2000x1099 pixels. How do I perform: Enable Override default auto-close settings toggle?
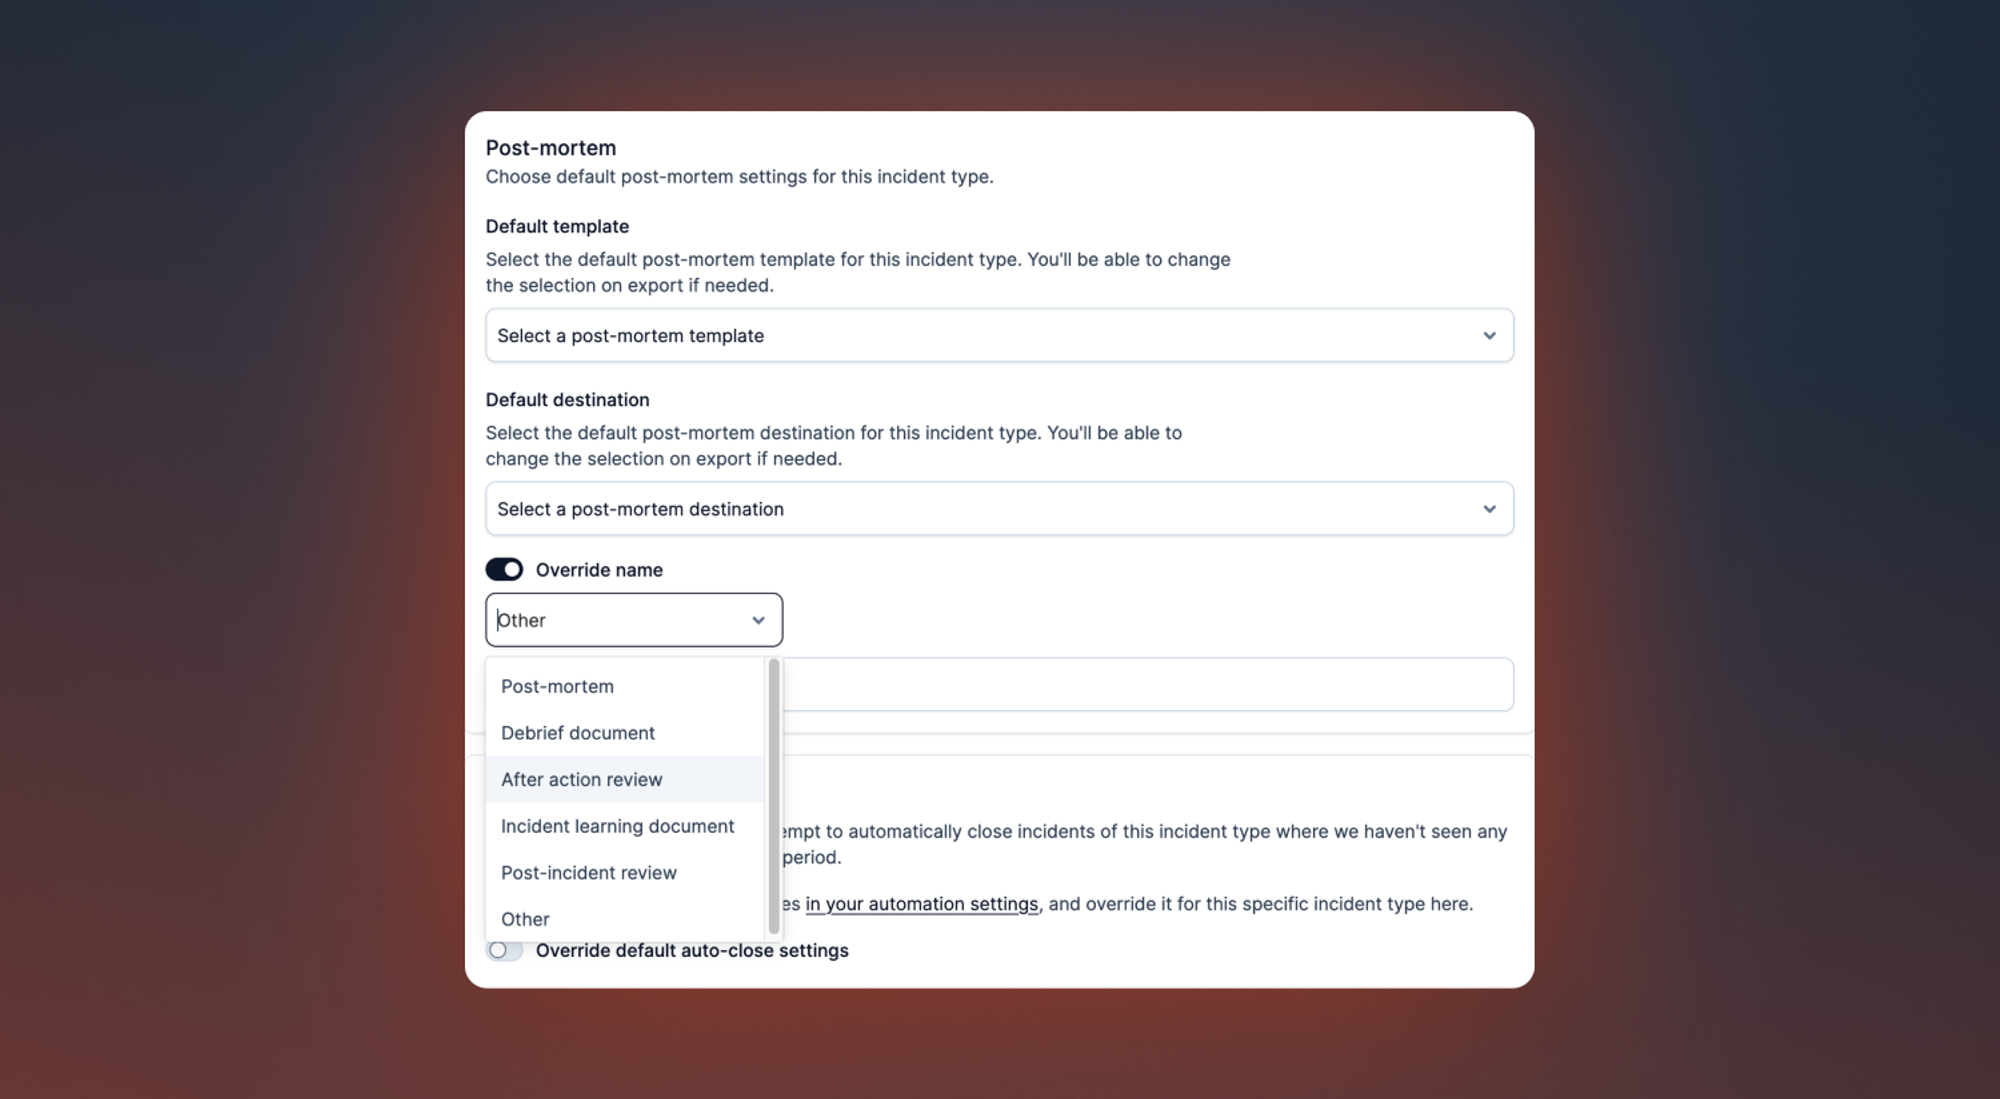tap(504, 950)
